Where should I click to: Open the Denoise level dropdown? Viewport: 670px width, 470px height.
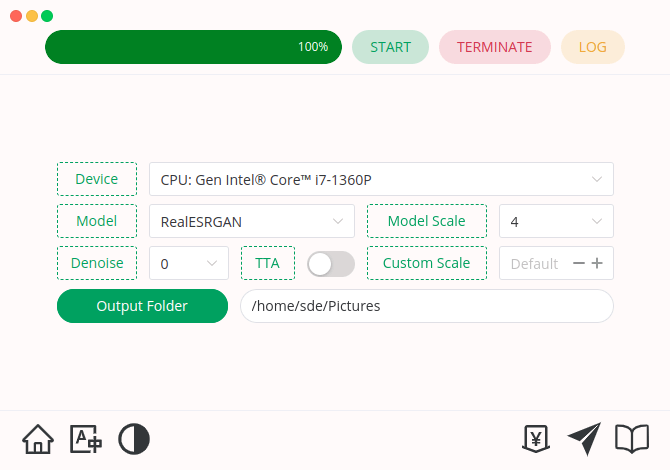pyautogui.click(x=189, y=263)
